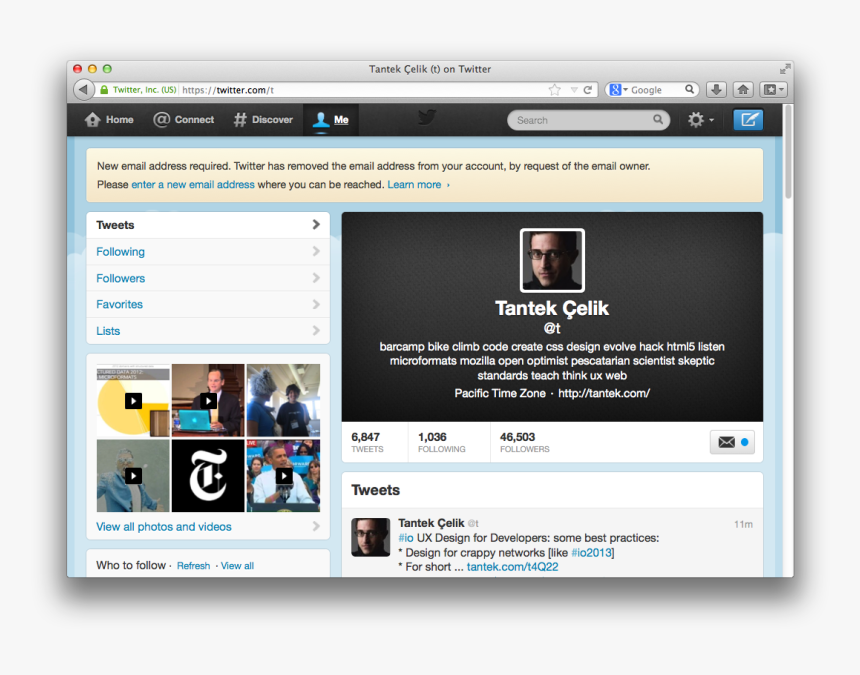Play the video of man in blue shirt
The width and height of the screenshot is (860, 675).
133,475
